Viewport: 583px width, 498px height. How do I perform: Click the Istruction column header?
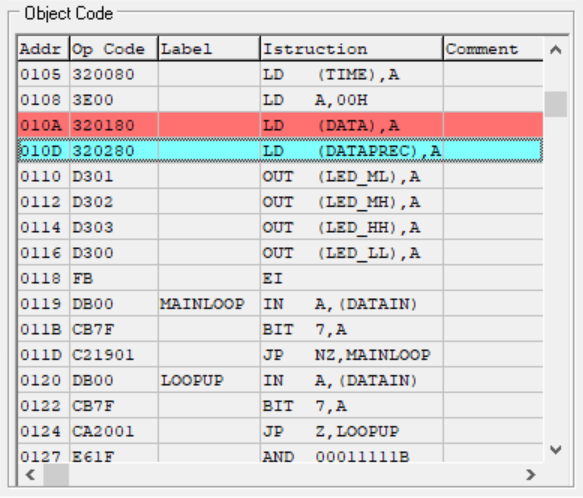(x=352, y=49)
